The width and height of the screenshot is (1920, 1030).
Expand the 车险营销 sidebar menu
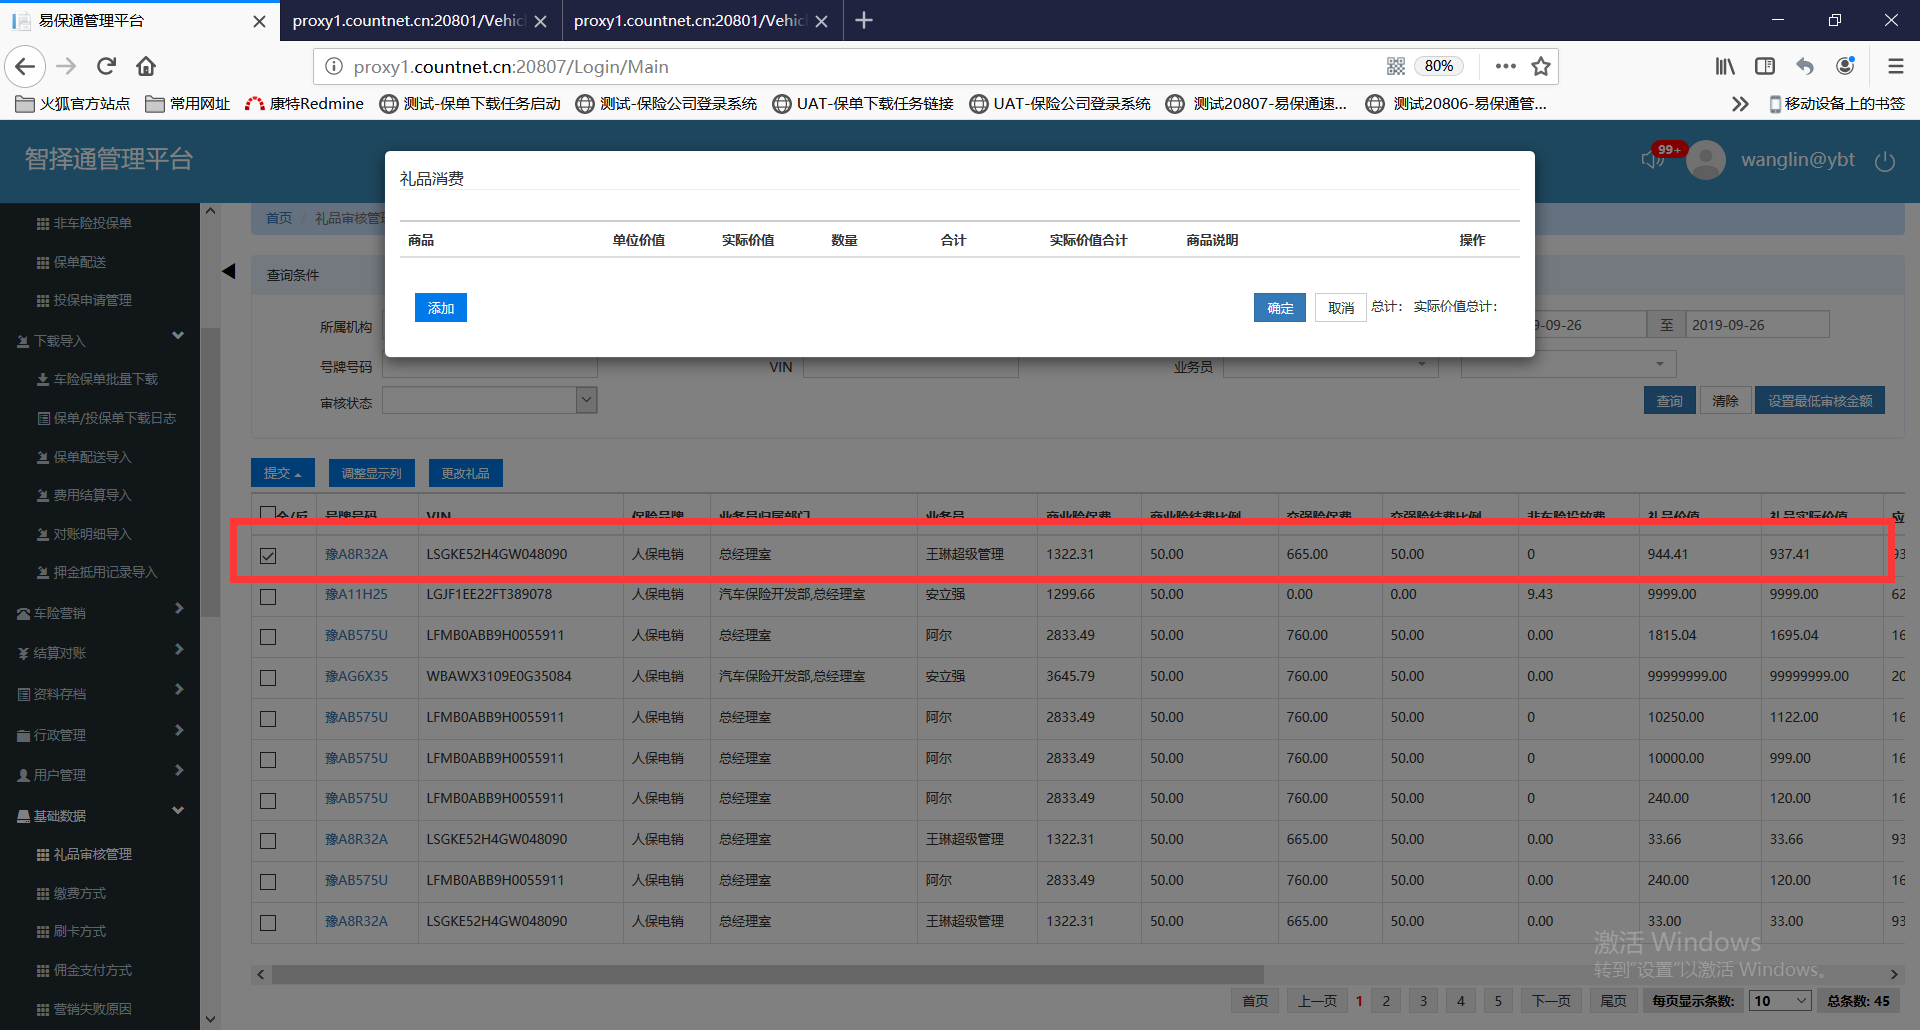click(100, 613)
